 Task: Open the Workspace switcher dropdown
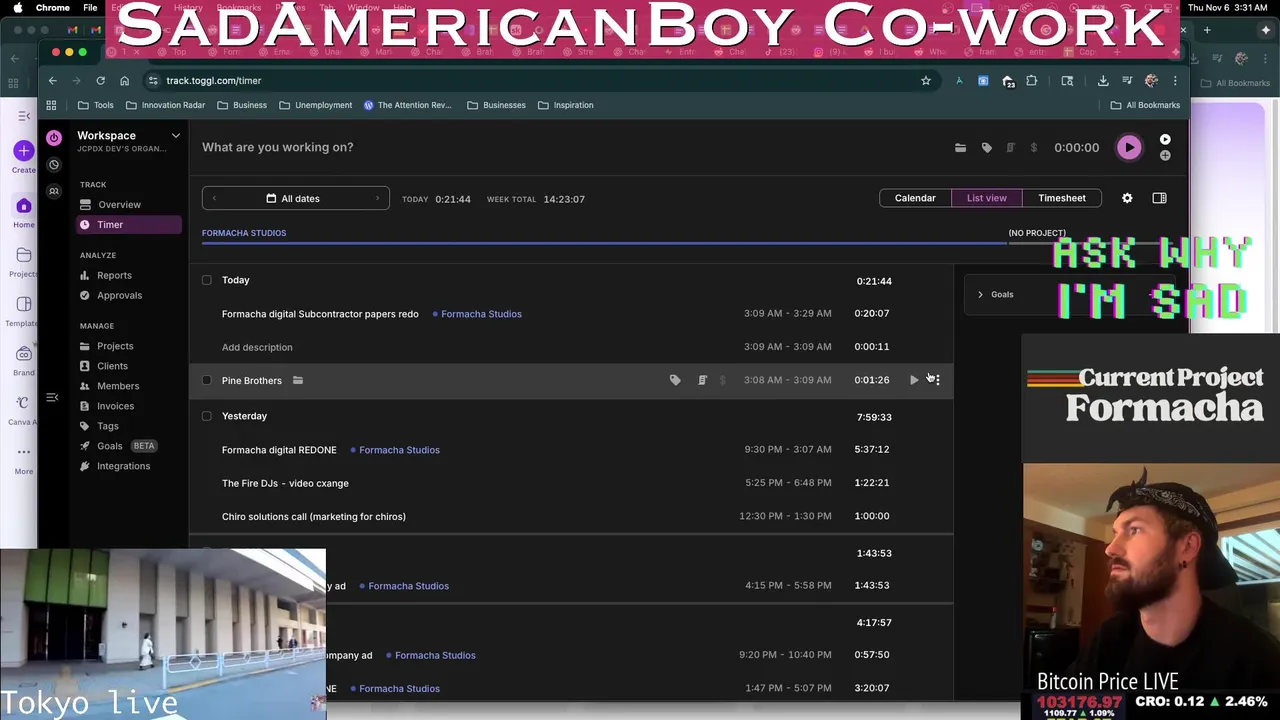coord(175,136)
